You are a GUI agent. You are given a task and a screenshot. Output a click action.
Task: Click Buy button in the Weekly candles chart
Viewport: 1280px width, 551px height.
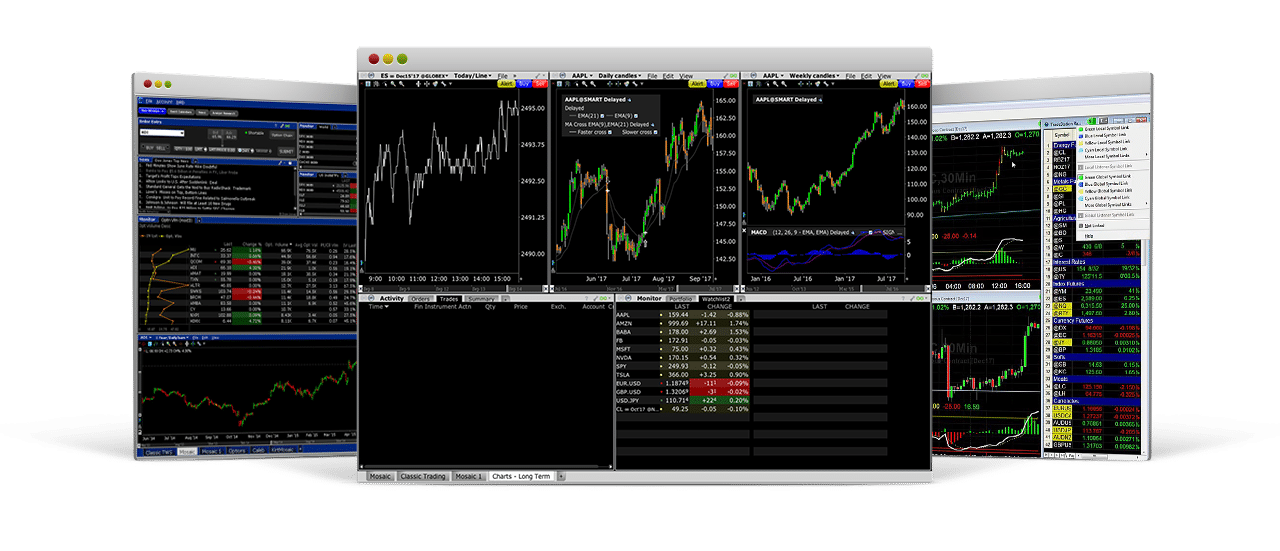(906, 84)
